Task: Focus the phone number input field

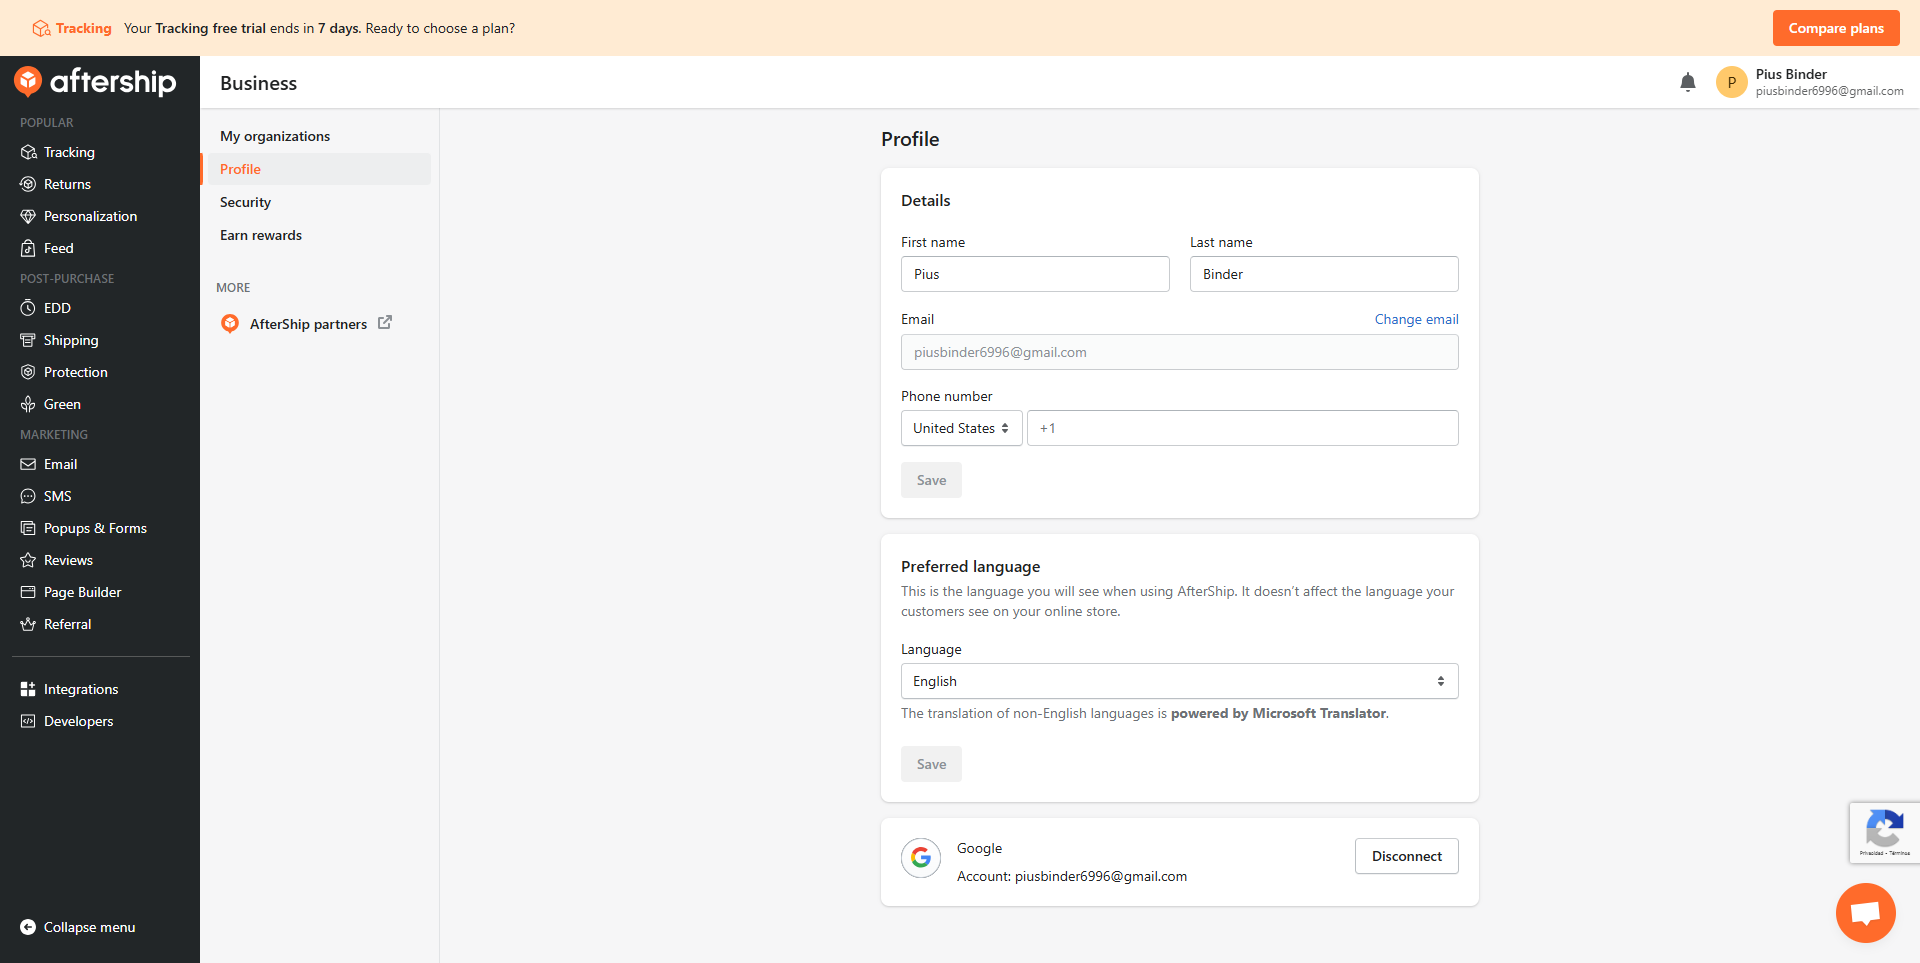Action: (1242, 428)
